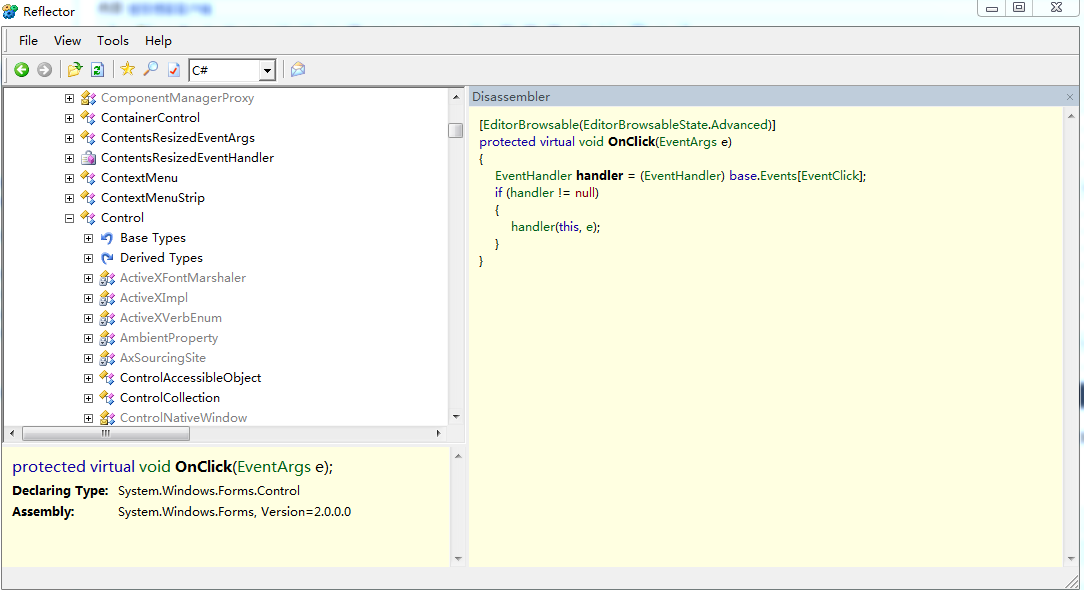This screenshot has height=590, width=1084.
Task: Click the grey Forward arrow button
Action: [x=44, y=70]
